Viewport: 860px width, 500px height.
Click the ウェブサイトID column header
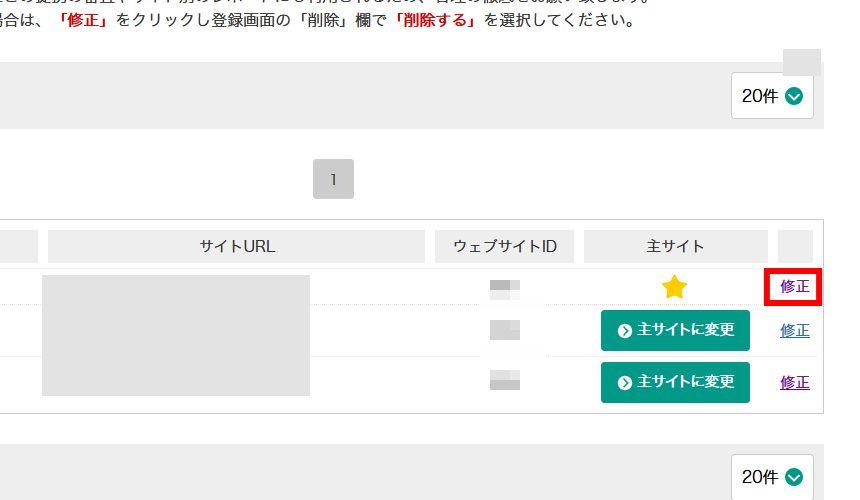coord(505,246)
